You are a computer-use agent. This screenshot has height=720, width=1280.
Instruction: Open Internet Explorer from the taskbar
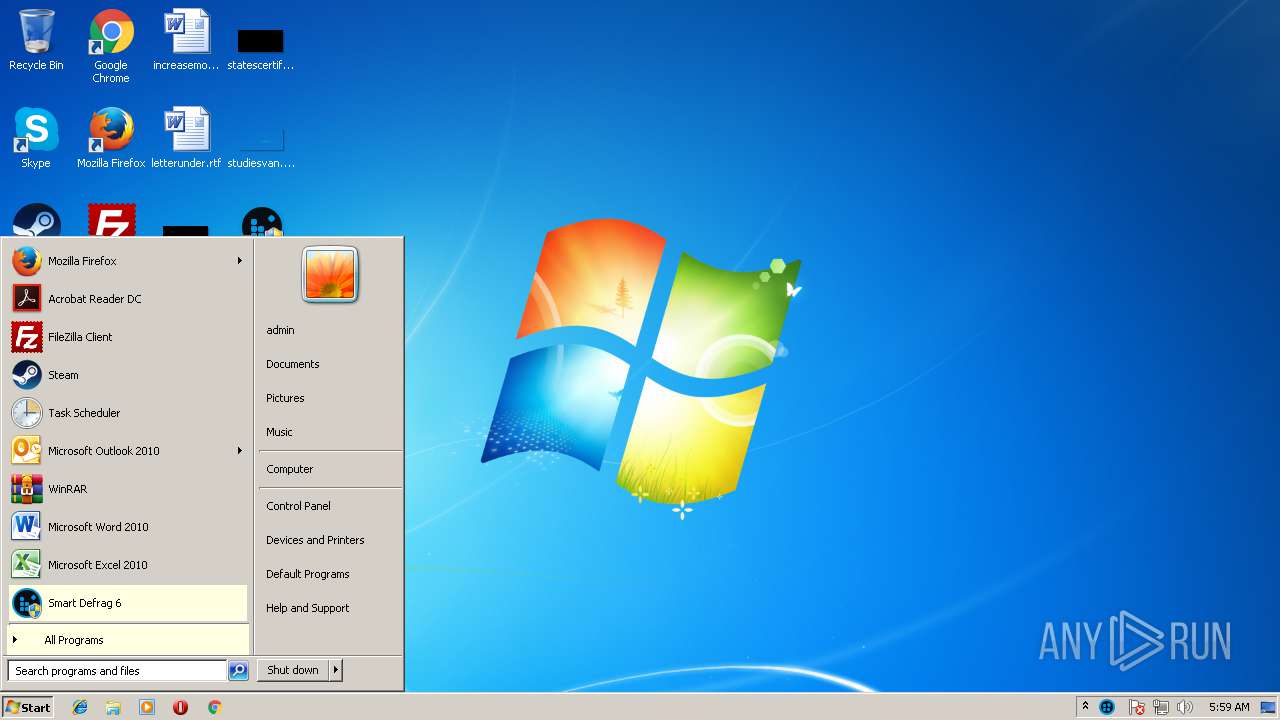tap(80, 707)
